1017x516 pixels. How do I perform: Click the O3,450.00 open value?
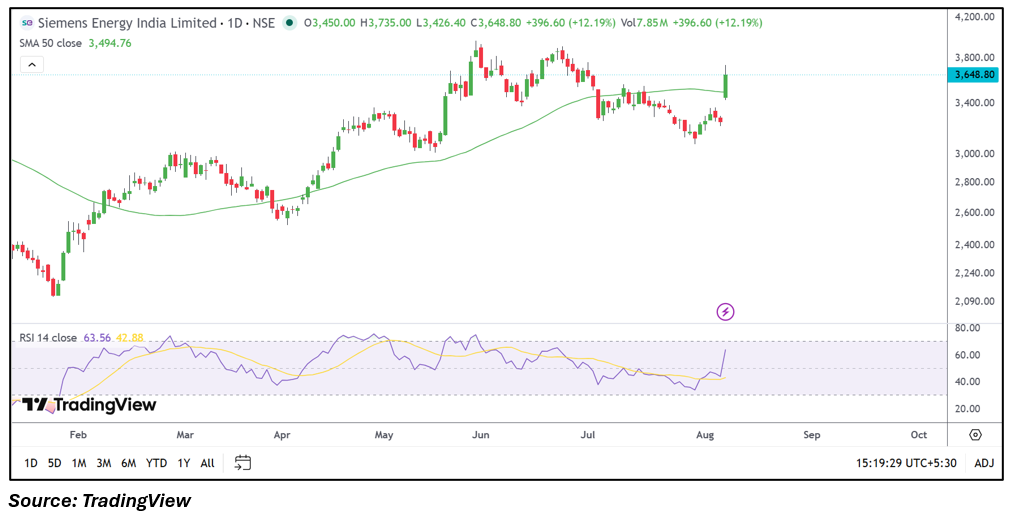pyautogui.click(x=329, y=23)
